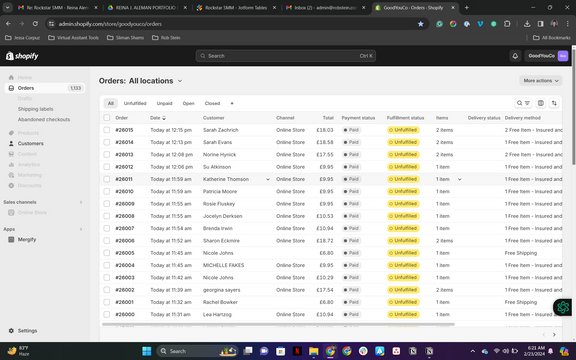Viewport: 576px width, 360px height.
Task: Open the Chrome tab search dropdown arrow
Action: point(7,7)
